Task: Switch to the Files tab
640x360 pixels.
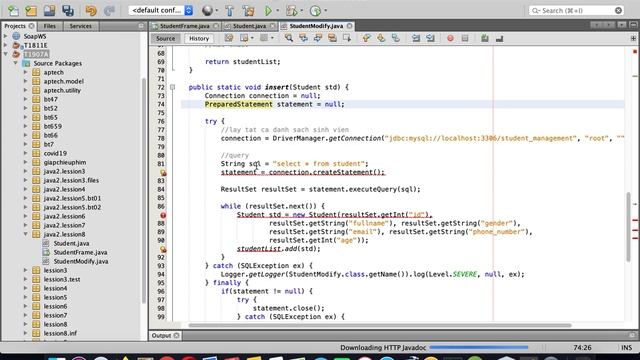Action: click(x=49, y=26)
